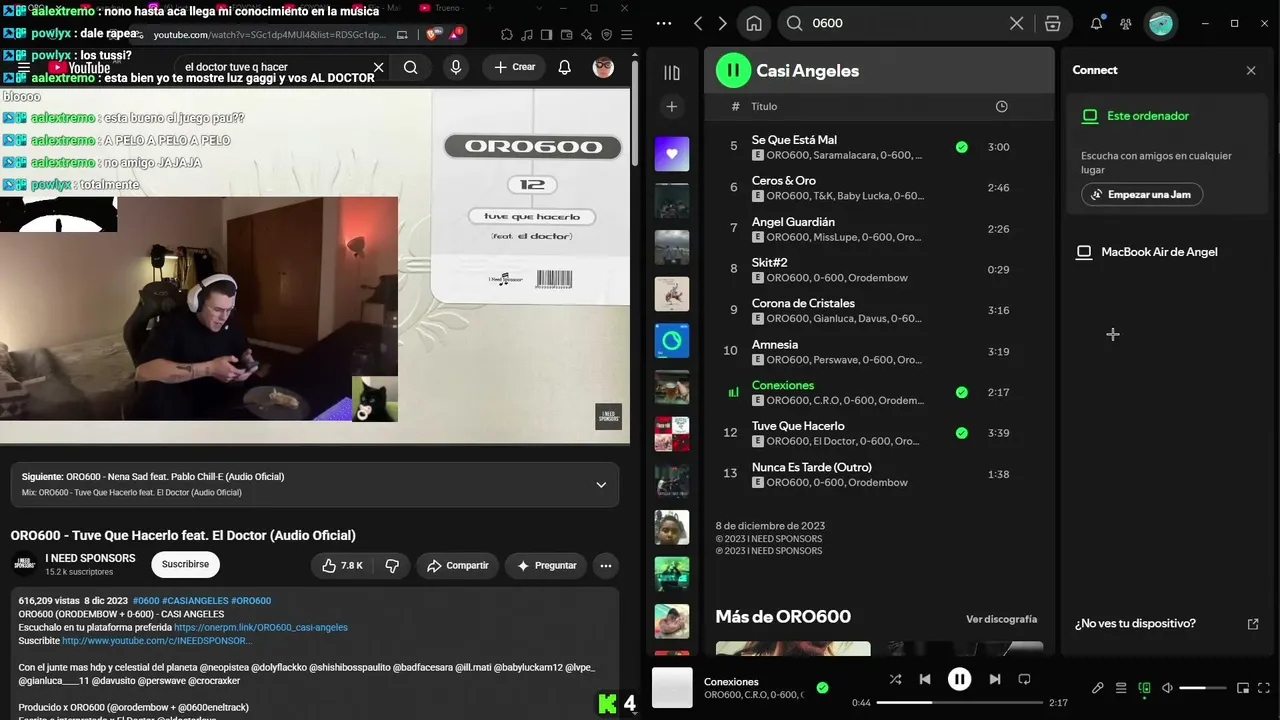Open Spotify three-dots app menu
Screen dimensions: 1280x720
point(664,23)
